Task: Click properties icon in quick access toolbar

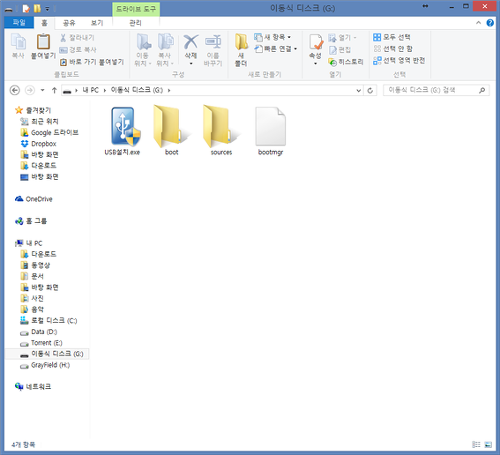Action: [x=26, y=9]
